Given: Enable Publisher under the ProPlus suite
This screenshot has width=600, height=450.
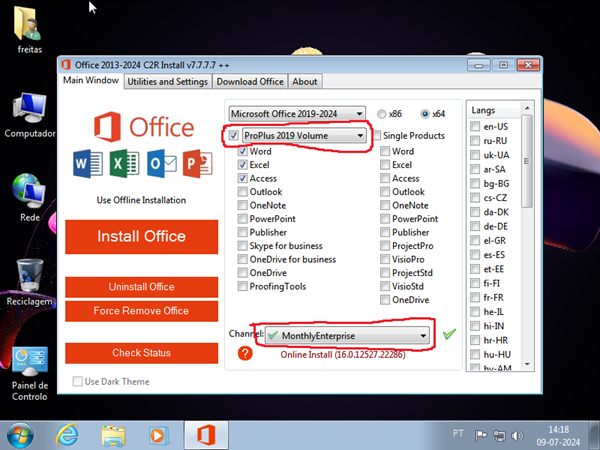Looking at the screenshot, I should tap(242, 232).
